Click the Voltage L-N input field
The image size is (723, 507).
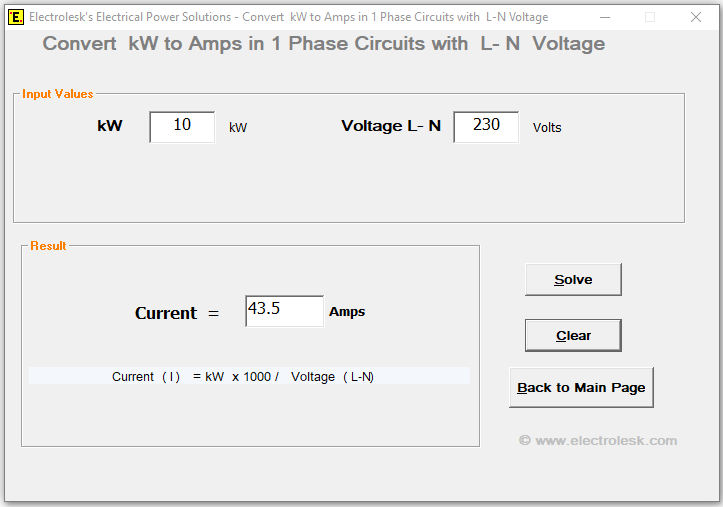486,127
